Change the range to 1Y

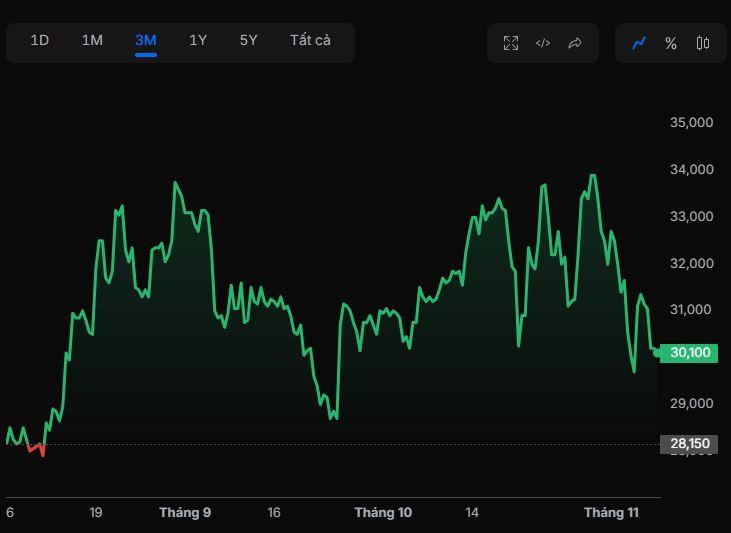pos(198,41)
